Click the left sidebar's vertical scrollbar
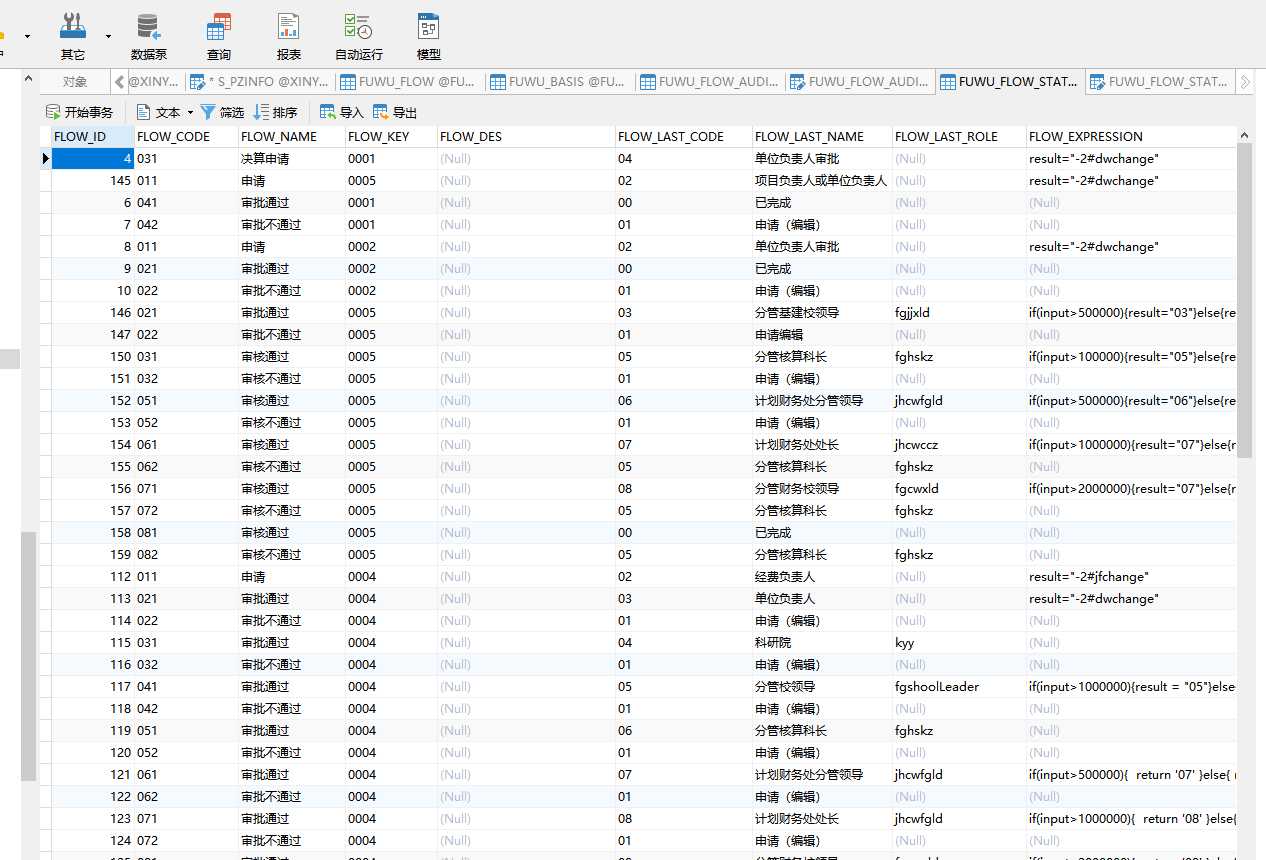The image size is (1266, 860). (x=28, y=655)
